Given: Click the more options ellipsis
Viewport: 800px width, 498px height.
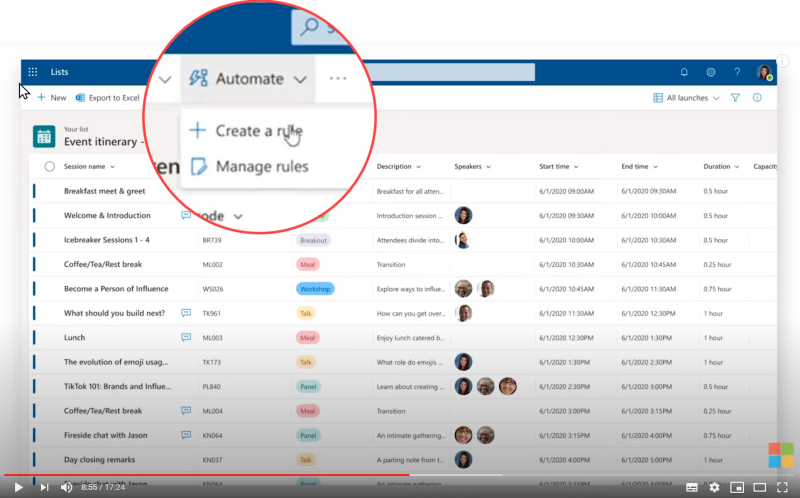Looking at the screenshot, I should click(338, 79).
